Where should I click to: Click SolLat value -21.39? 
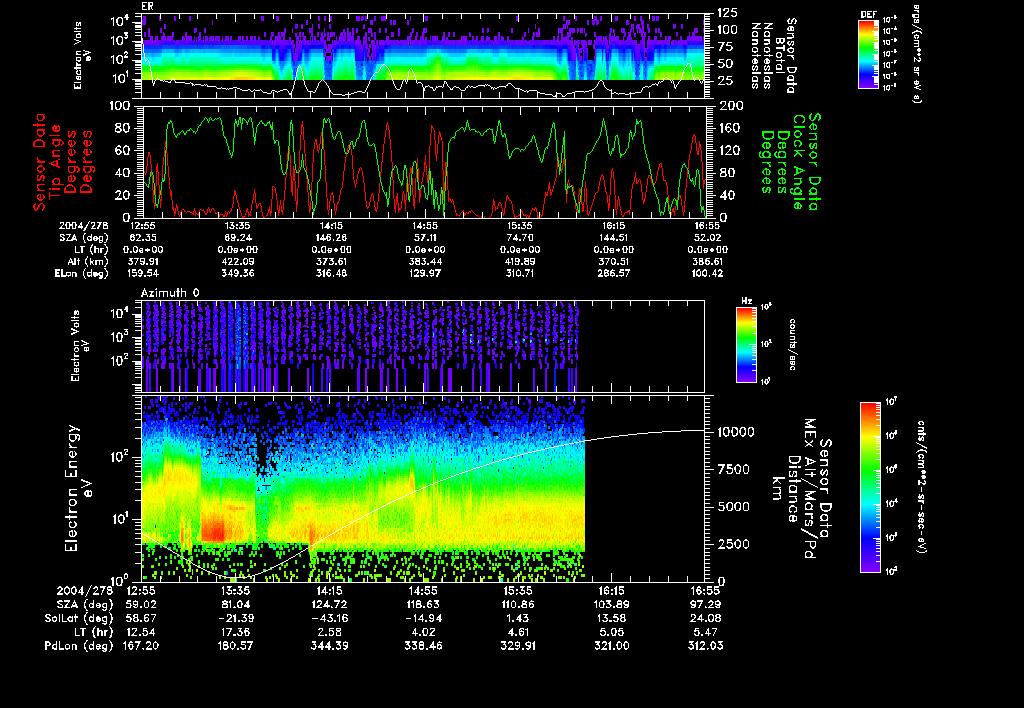point(234,619)
